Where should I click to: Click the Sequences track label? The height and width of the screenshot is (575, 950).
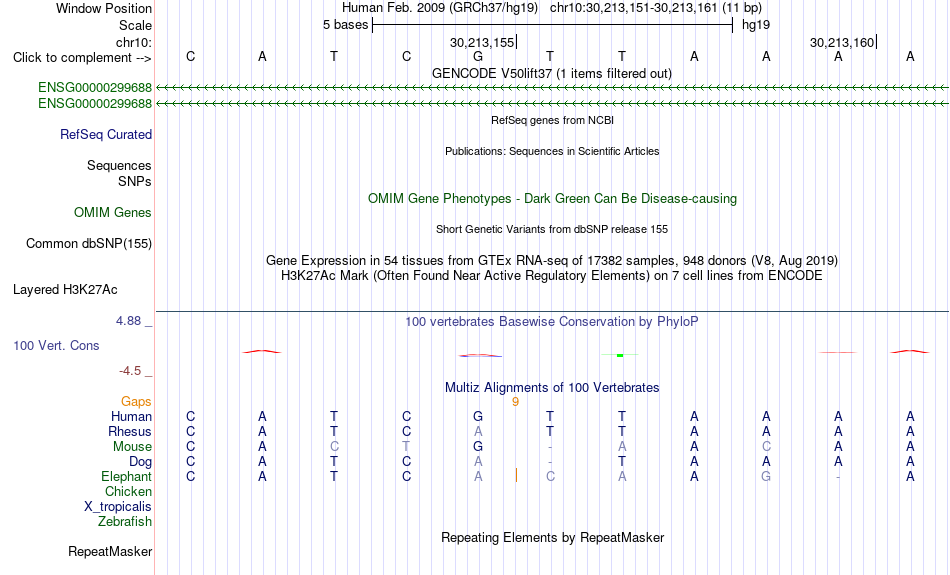[119, 165]
